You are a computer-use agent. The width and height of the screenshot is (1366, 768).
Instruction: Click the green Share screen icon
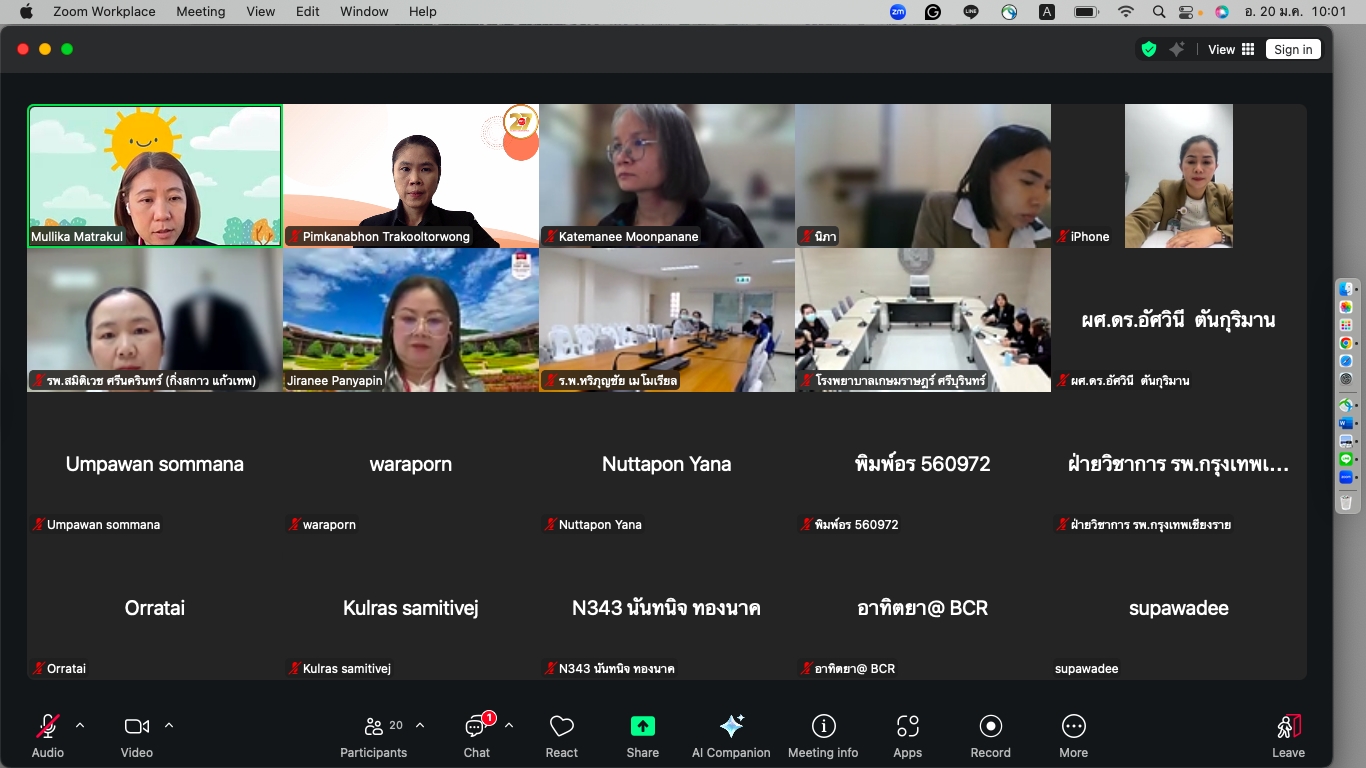pyautogui.click(x=642, y=727)
